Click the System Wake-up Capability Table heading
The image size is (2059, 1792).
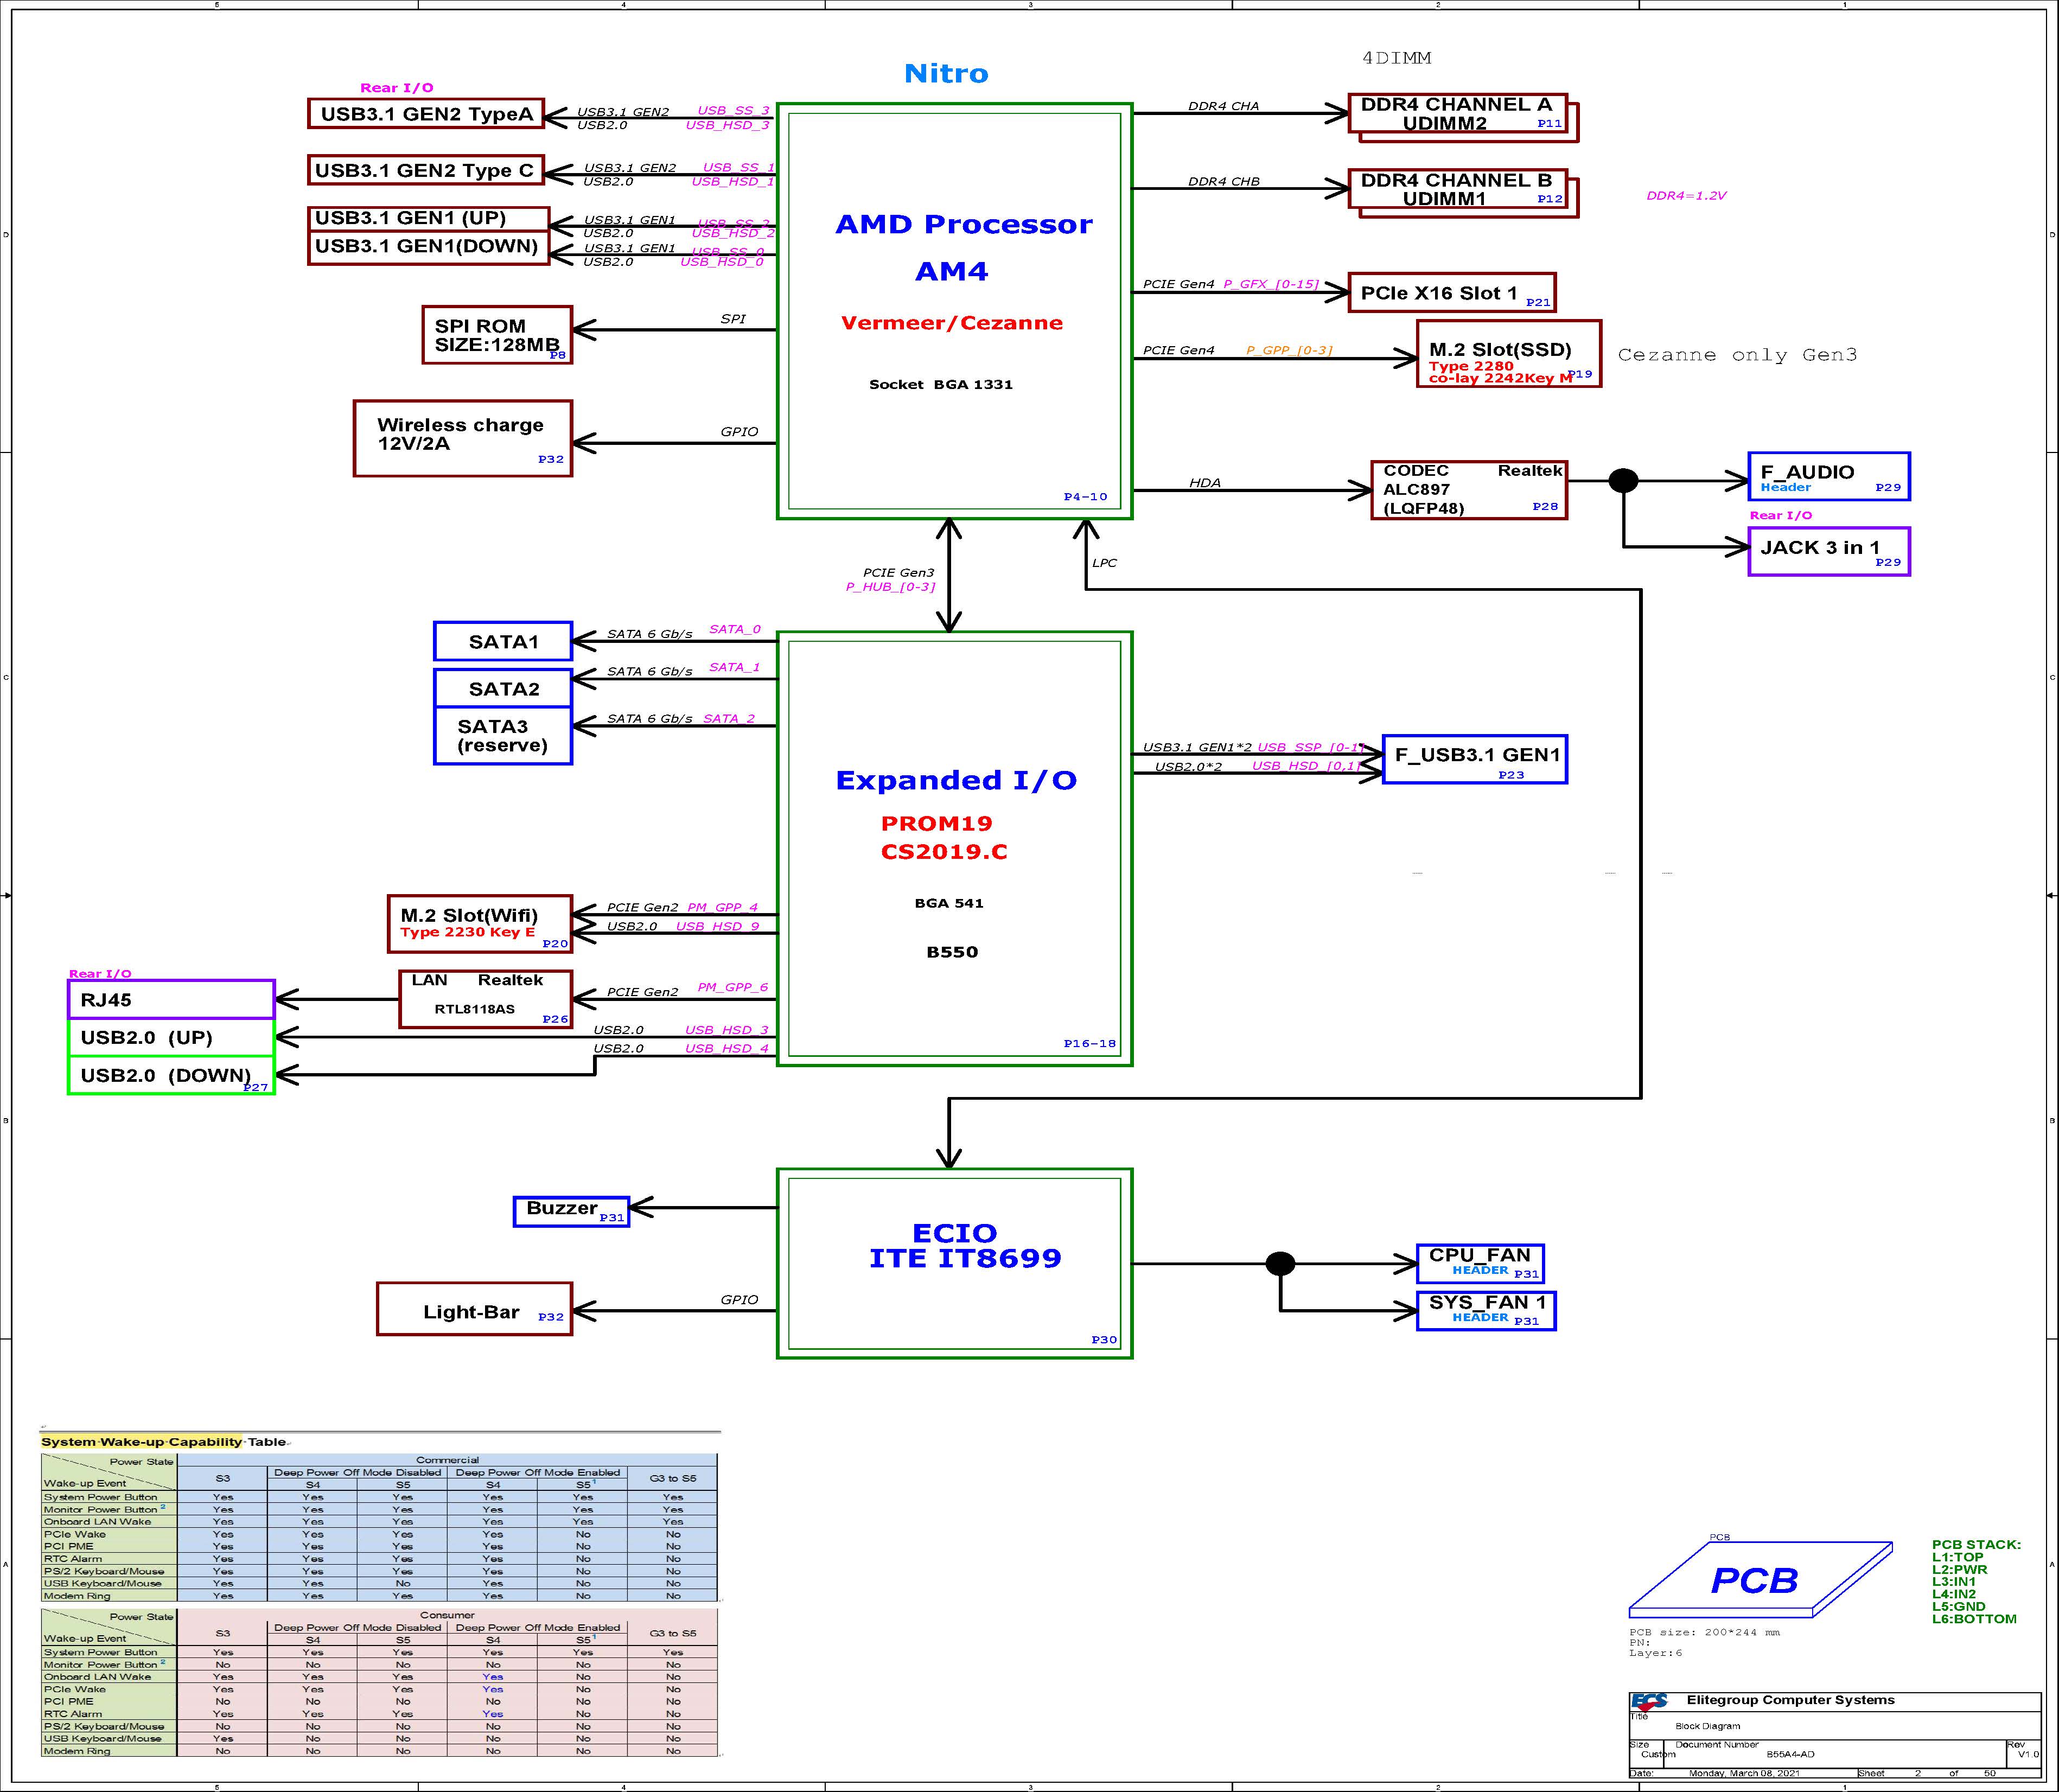tap(164, 1442)
